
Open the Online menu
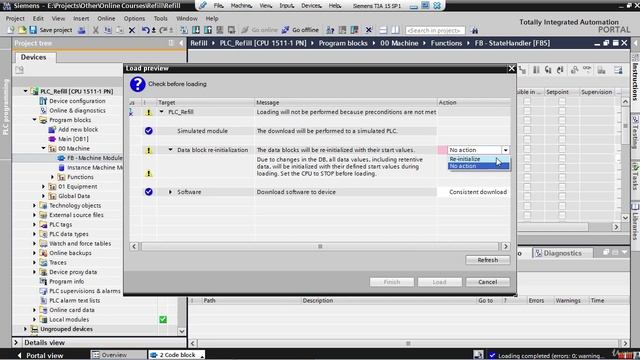106,18
